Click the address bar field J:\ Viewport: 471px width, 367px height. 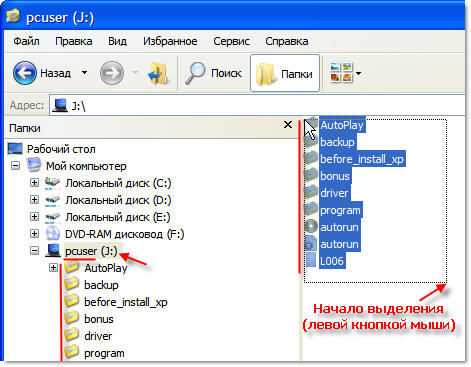click(x=257, y=106)
